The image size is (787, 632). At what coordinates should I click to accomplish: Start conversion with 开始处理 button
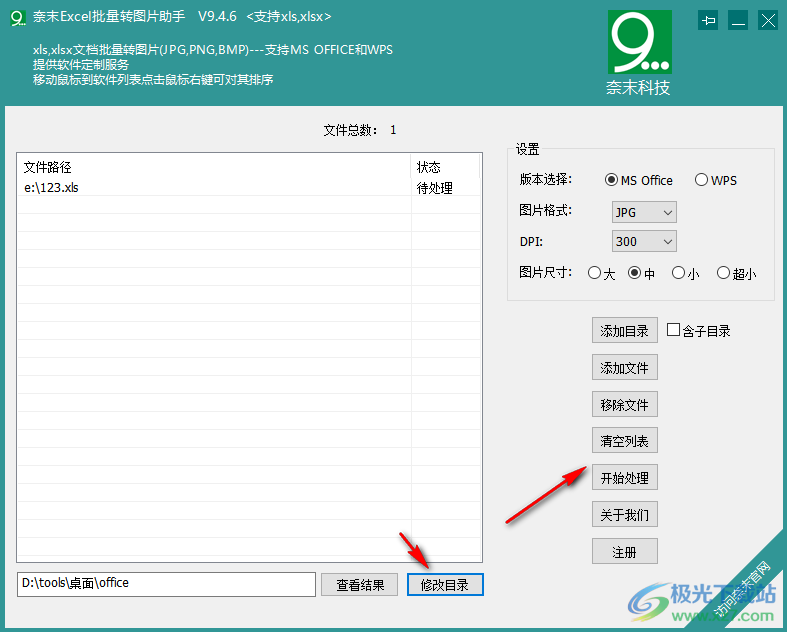(625, 477)
